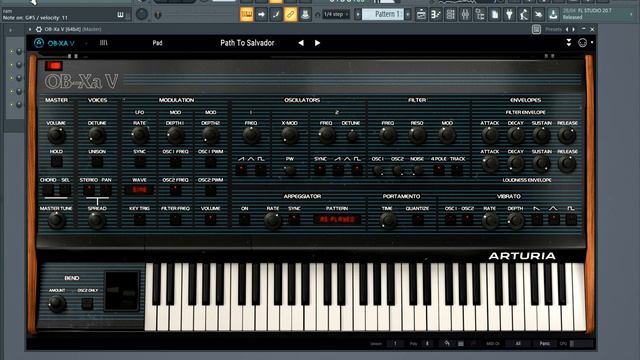Open the FL Studio plugin picker icon
This screenshot has width=640, height=360.
pos(509,15)
